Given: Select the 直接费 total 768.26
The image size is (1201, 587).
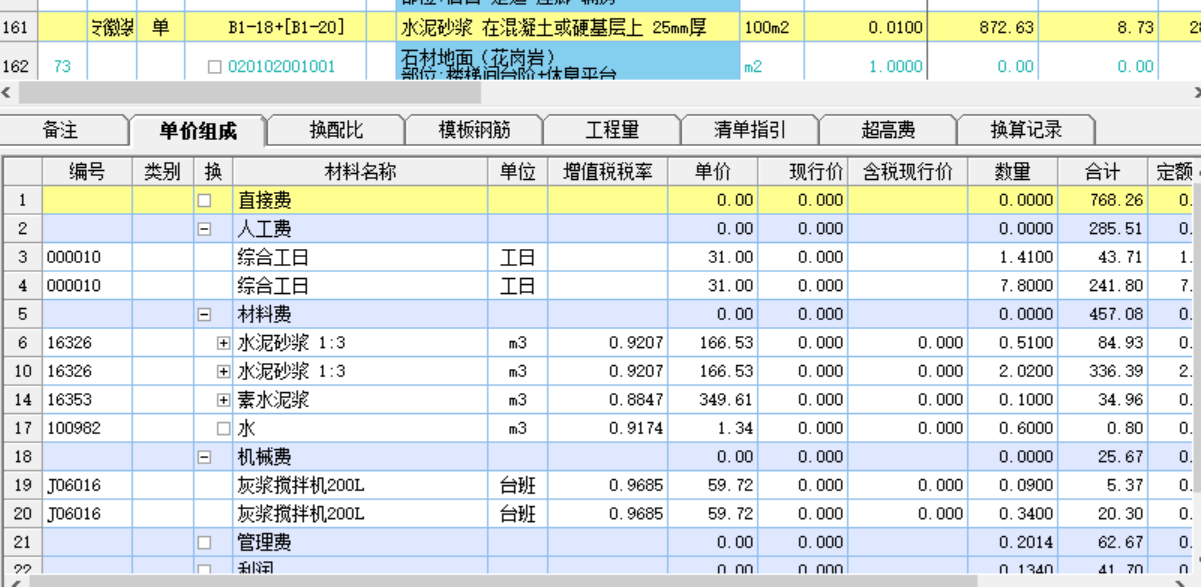Looking at the screenshot, I should 1102,200.
